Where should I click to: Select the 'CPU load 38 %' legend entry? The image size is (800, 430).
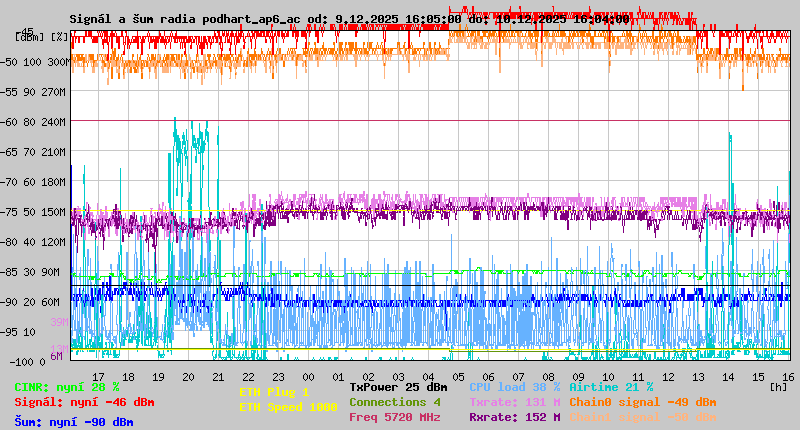(x=515, y=387)
